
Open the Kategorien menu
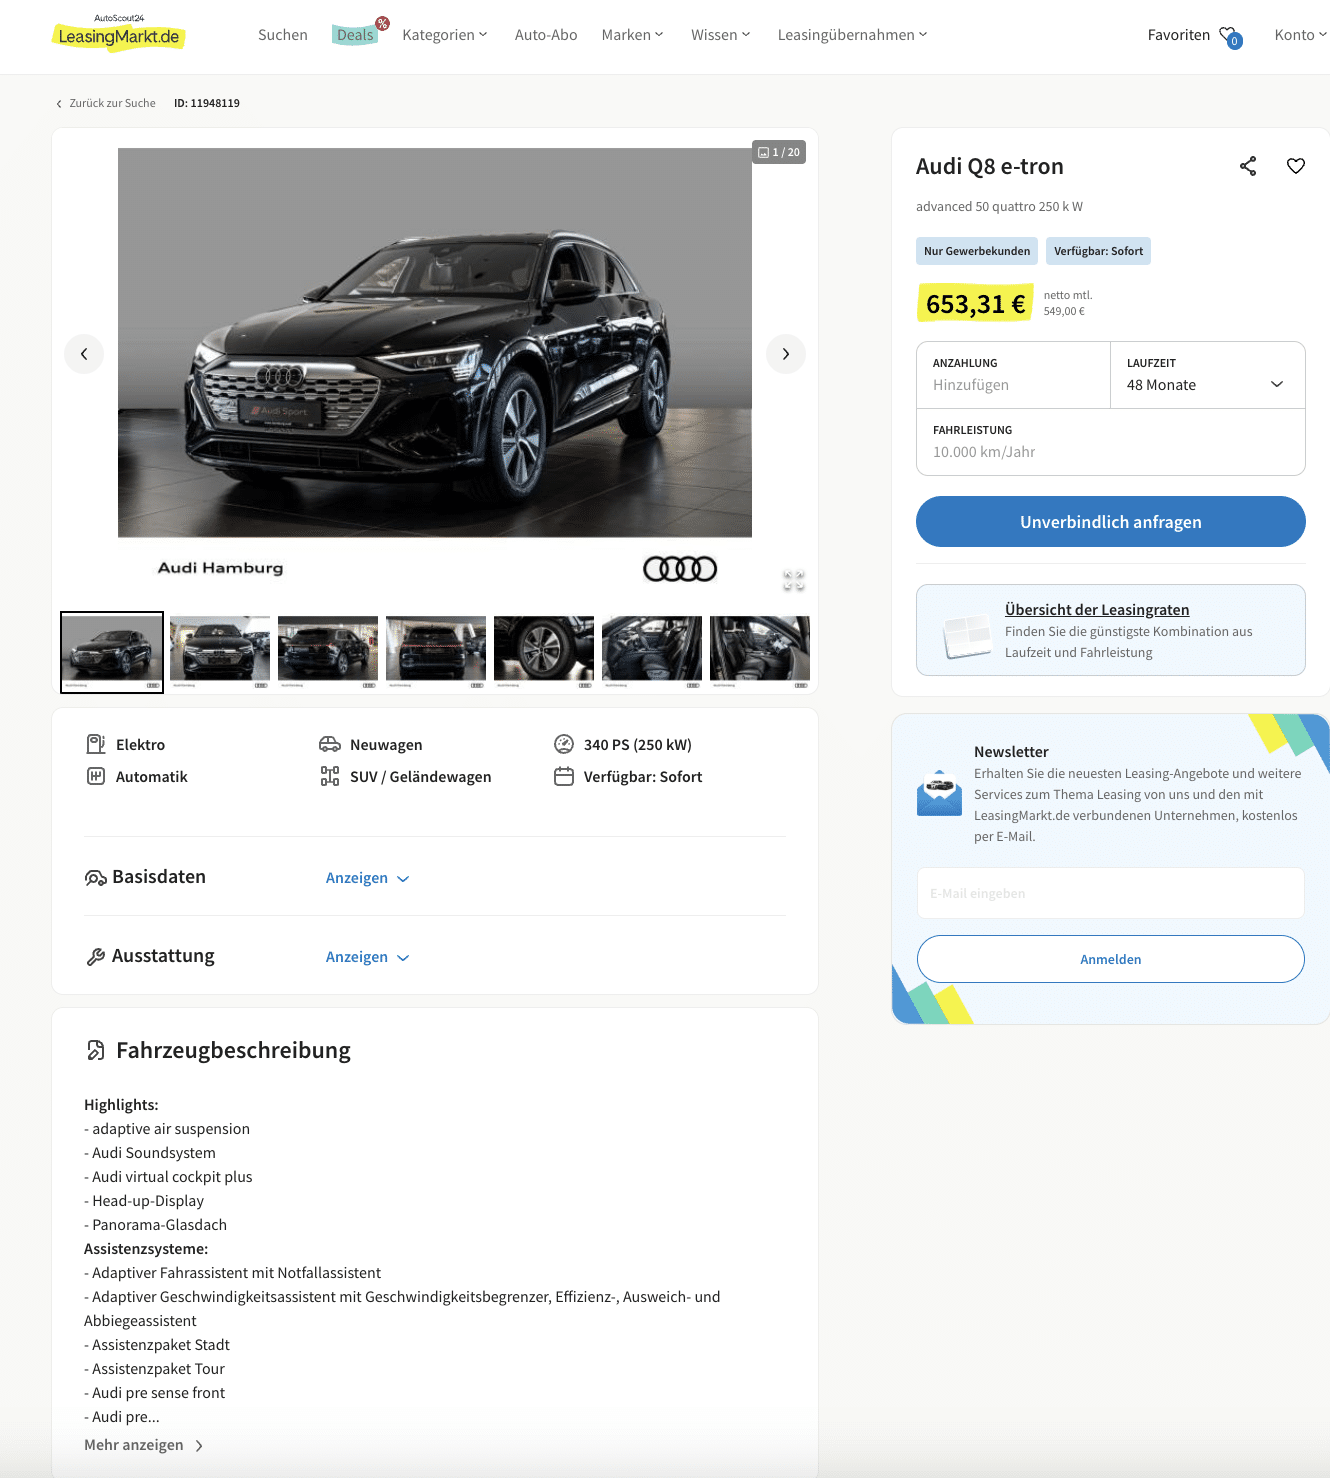[x=445, y=35]
